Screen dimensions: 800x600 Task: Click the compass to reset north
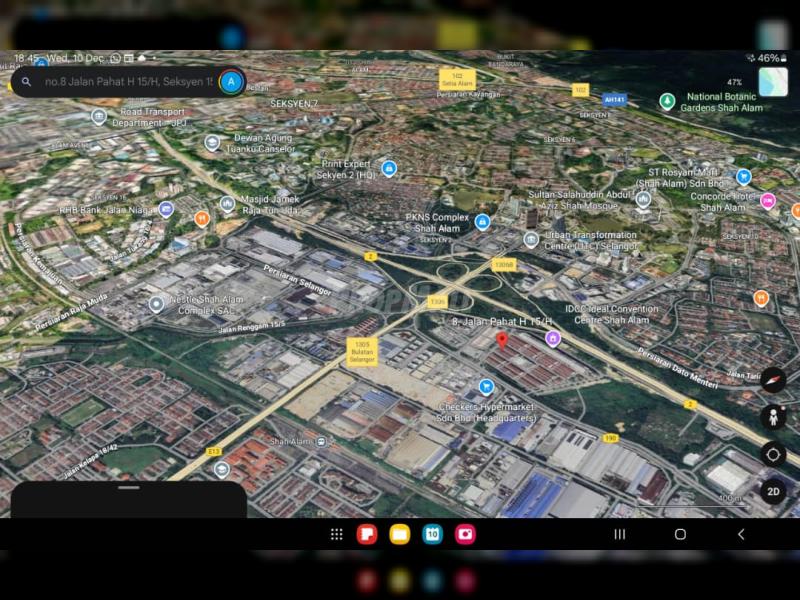click(772, 380)
